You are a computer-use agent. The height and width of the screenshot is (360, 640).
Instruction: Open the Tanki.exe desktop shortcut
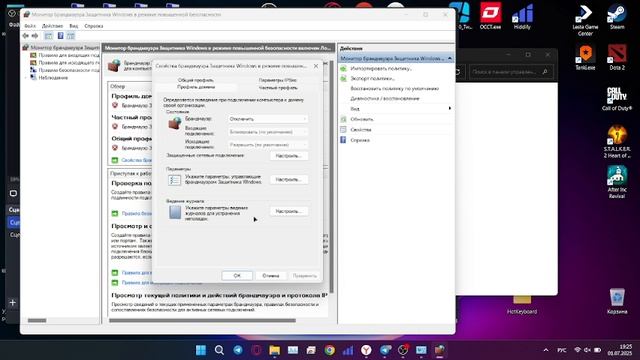tap(585, 57)
